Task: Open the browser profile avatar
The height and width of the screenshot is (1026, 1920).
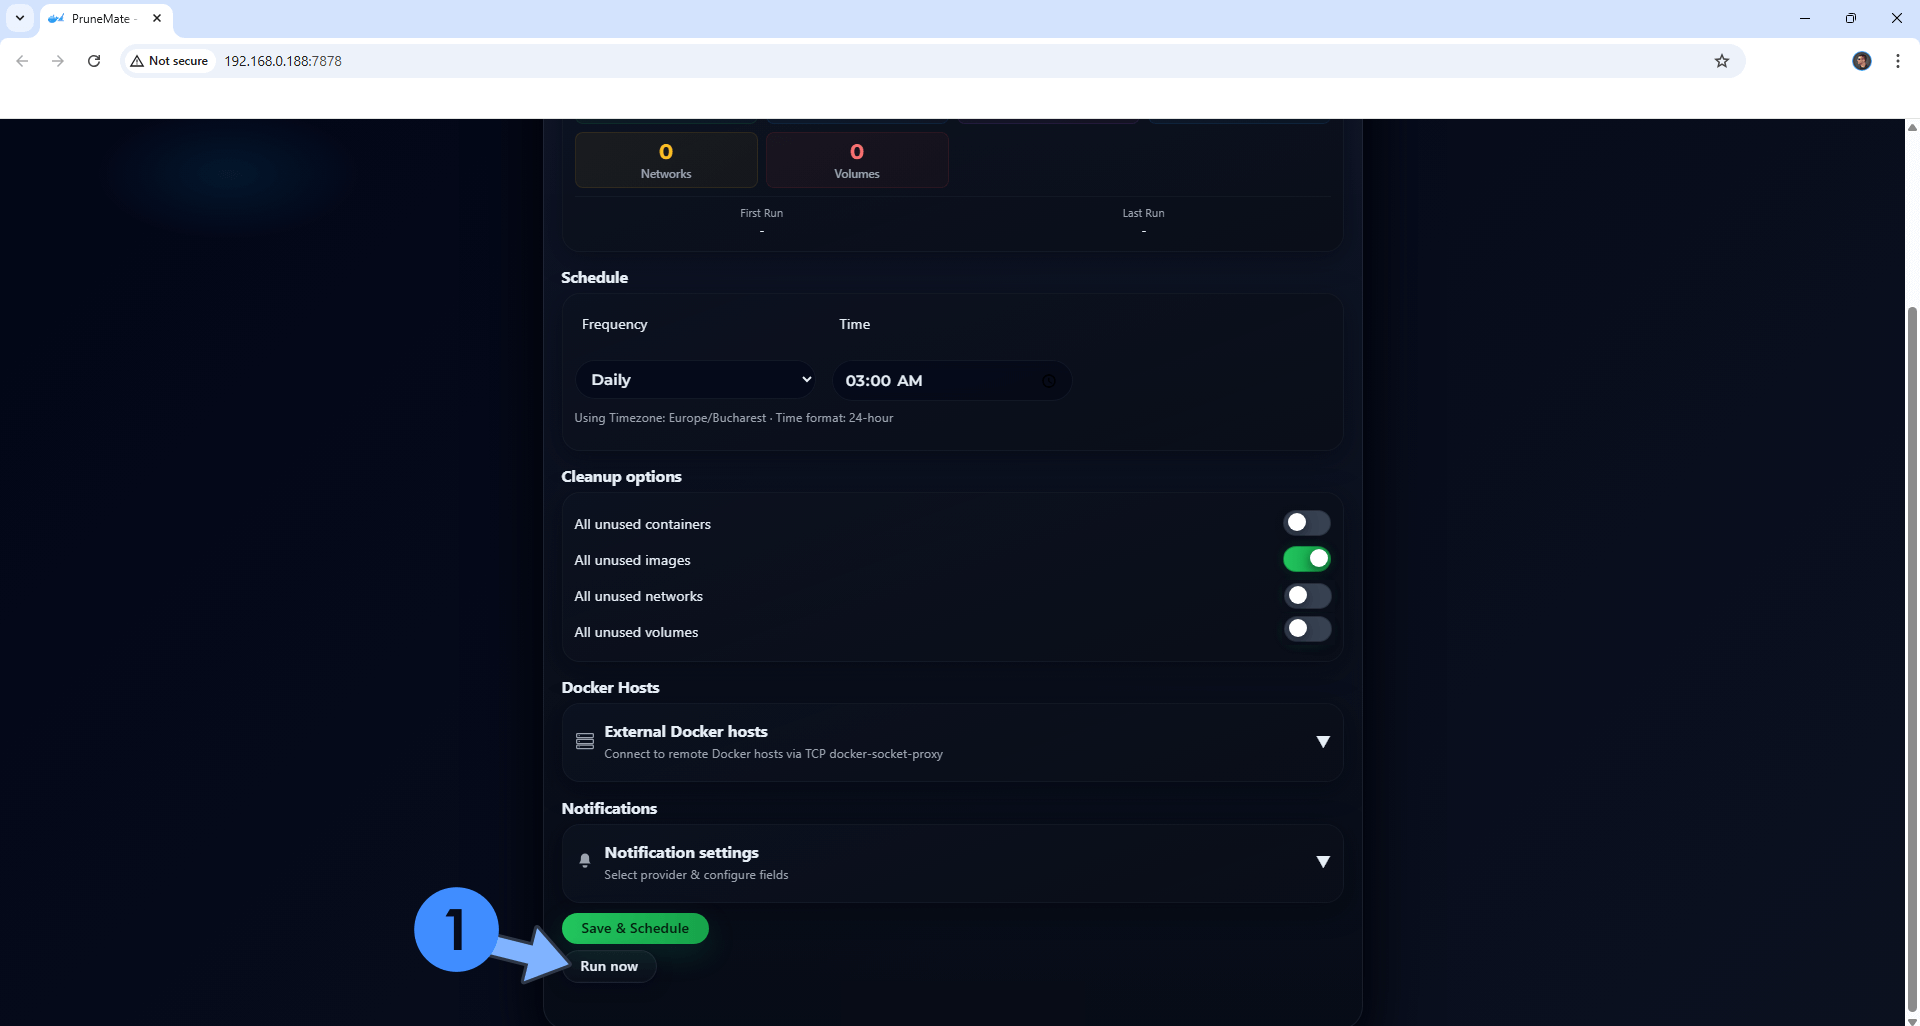Action: 1861,61
